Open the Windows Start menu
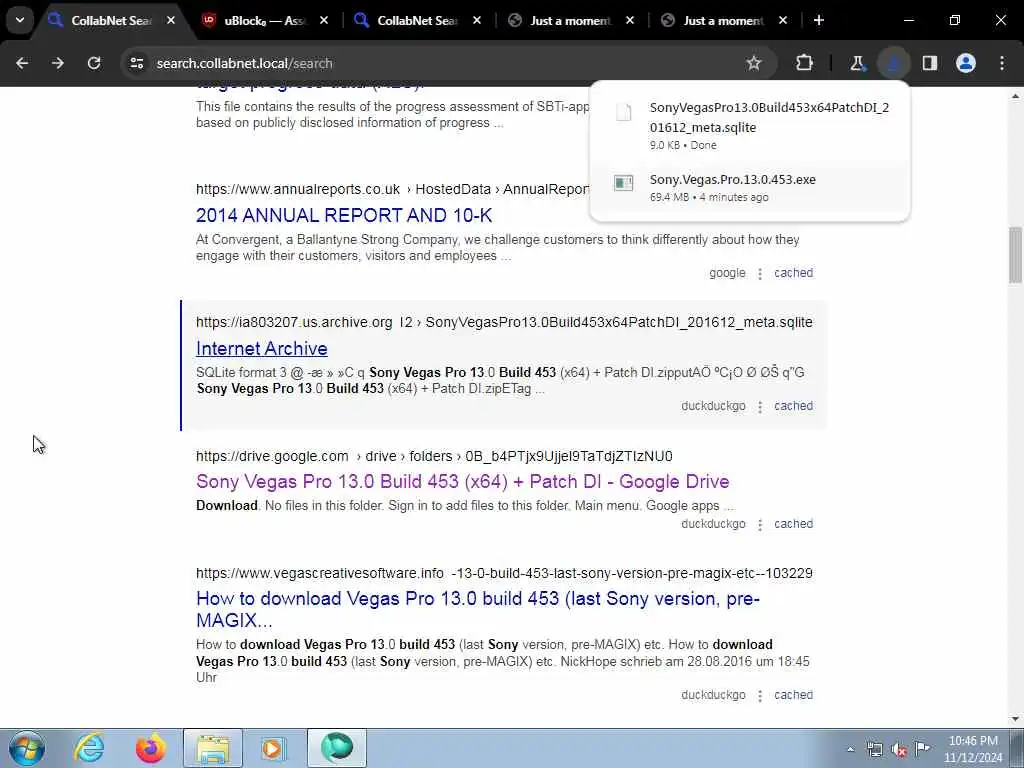1024x768 pixels. [x=27, y=748]
